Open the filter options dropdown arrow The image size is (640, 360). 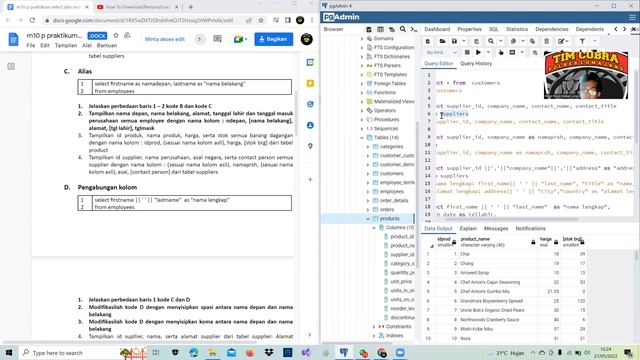pos(595,41)
